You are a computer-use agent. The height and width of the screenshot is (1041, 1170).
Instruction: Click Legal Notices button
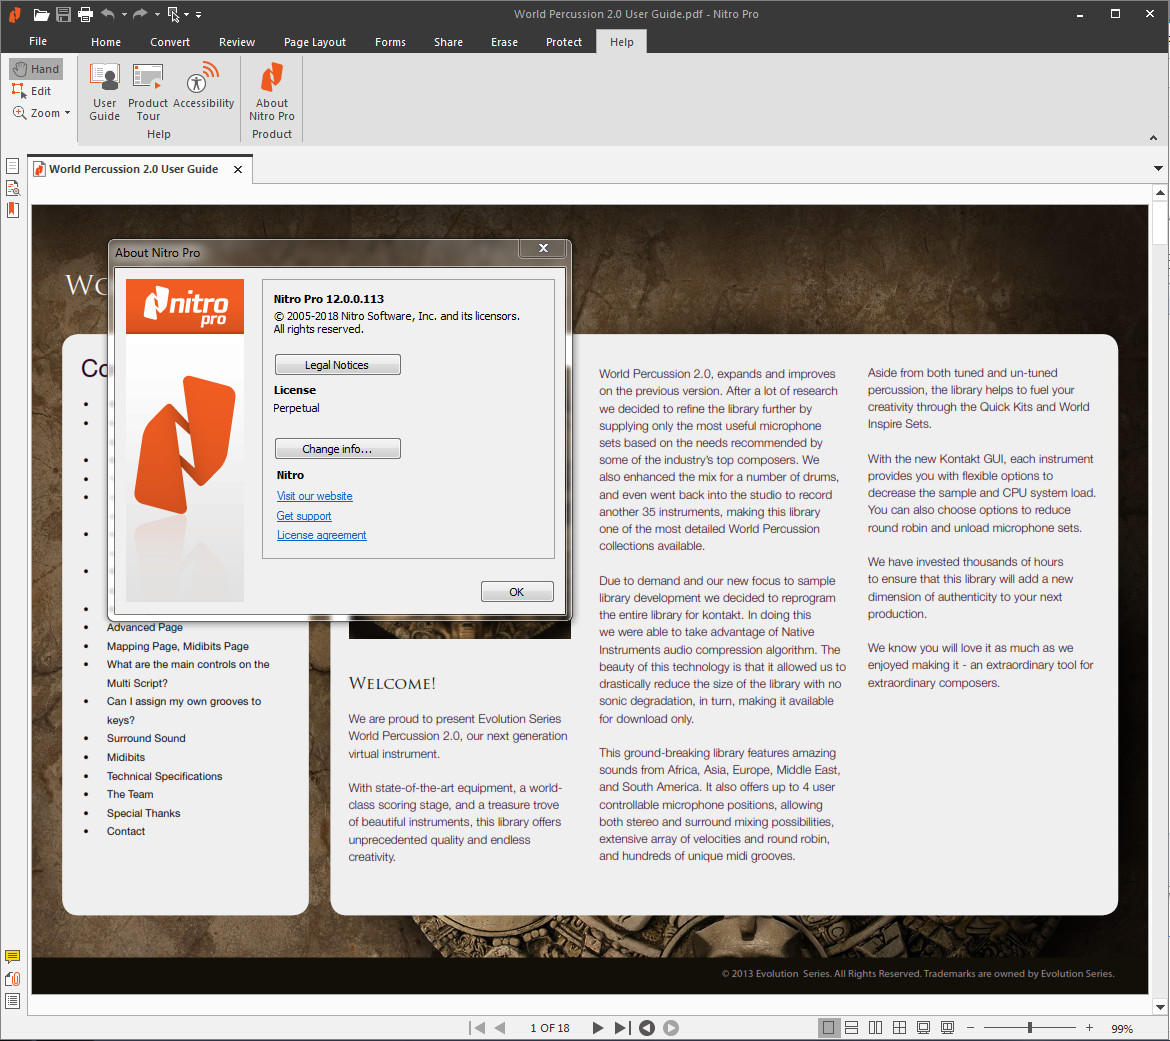pos(337,365)
